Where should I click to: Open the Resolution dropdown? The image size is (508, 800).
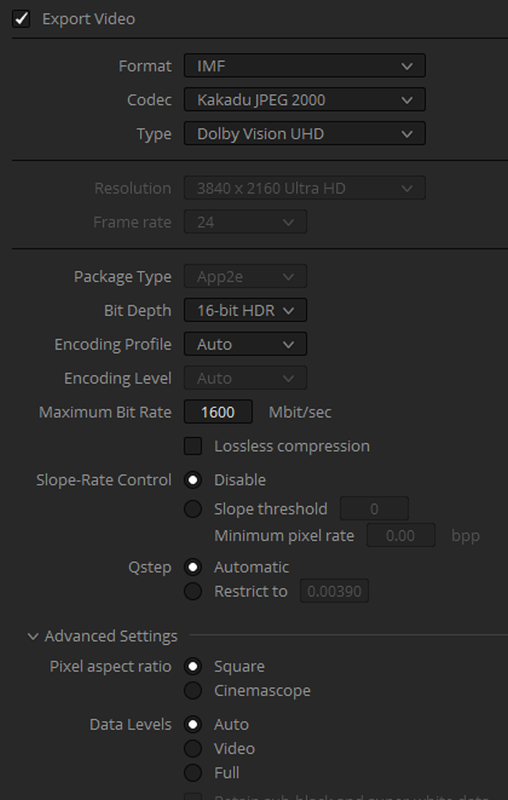pyautogui.click(x=304, y=188)
